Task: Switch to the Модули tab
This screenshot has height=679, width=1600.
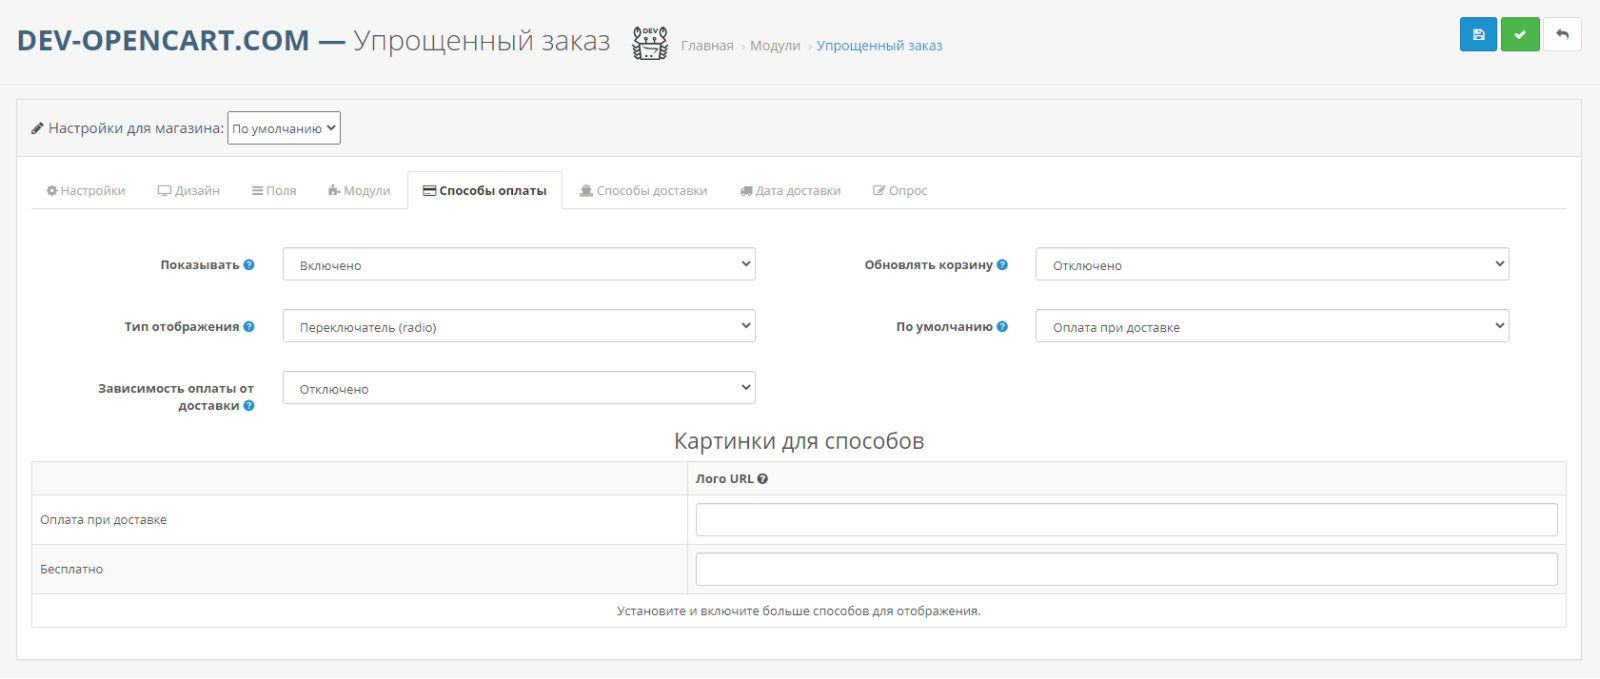Action: [x=359, y=191]
